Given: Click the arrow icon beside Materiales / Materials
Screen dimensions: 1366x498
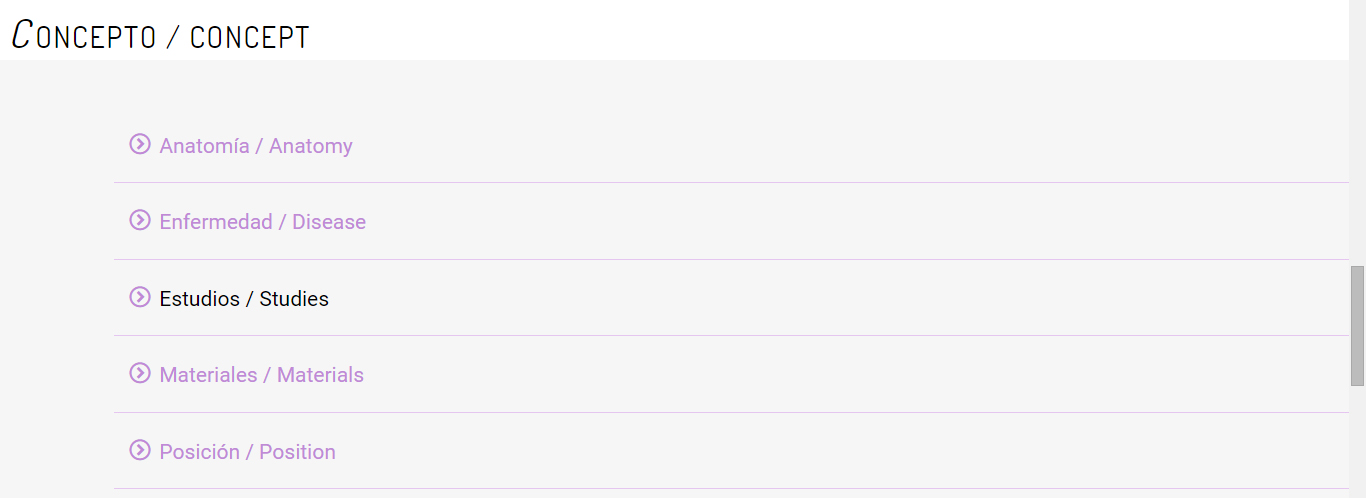Looking at the screenshot, I should tap(140, 373).
